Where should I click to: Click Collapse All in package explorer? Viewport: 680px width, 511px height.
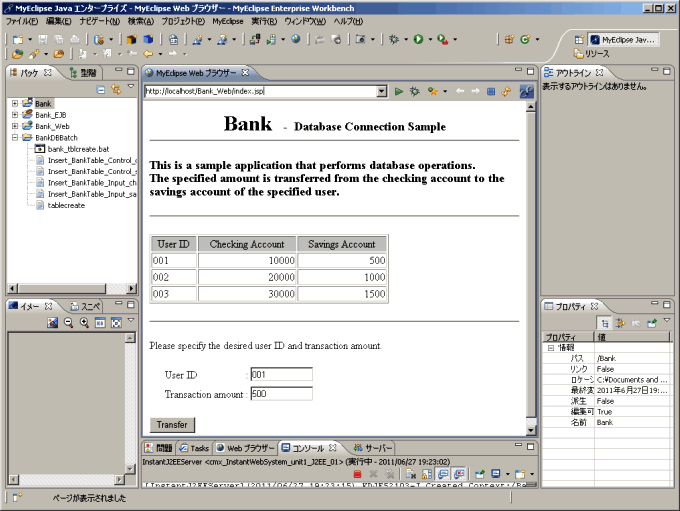click(101, 90)
